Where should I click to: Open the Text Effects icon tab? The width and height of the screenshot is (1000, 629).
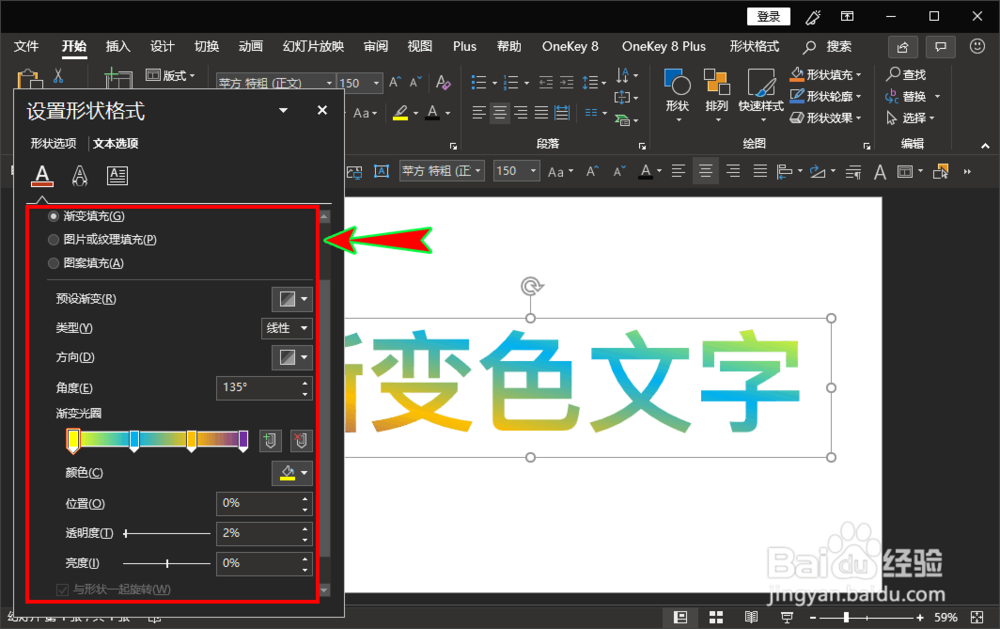pos(80,175)
